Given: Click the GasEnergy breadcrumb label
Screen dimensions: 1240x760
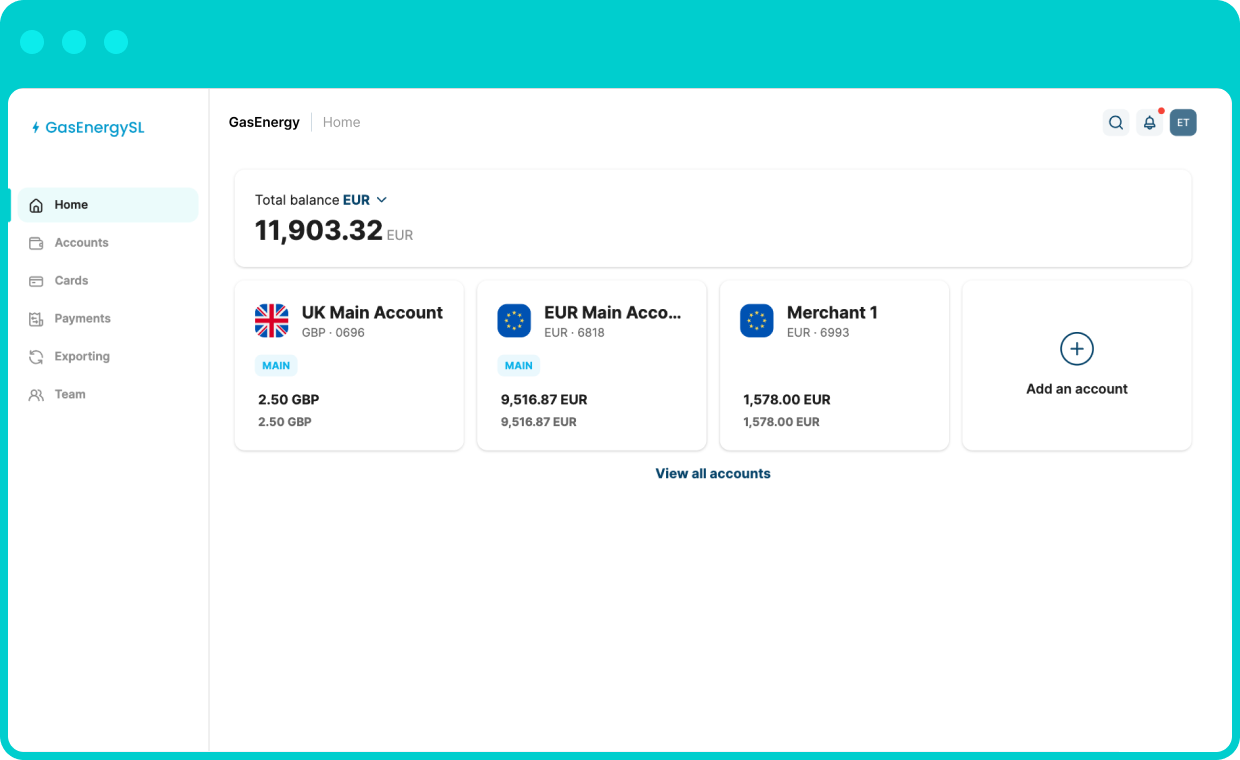Looking at the screenshot, I should pyautogui.click(x=264, y=122).
